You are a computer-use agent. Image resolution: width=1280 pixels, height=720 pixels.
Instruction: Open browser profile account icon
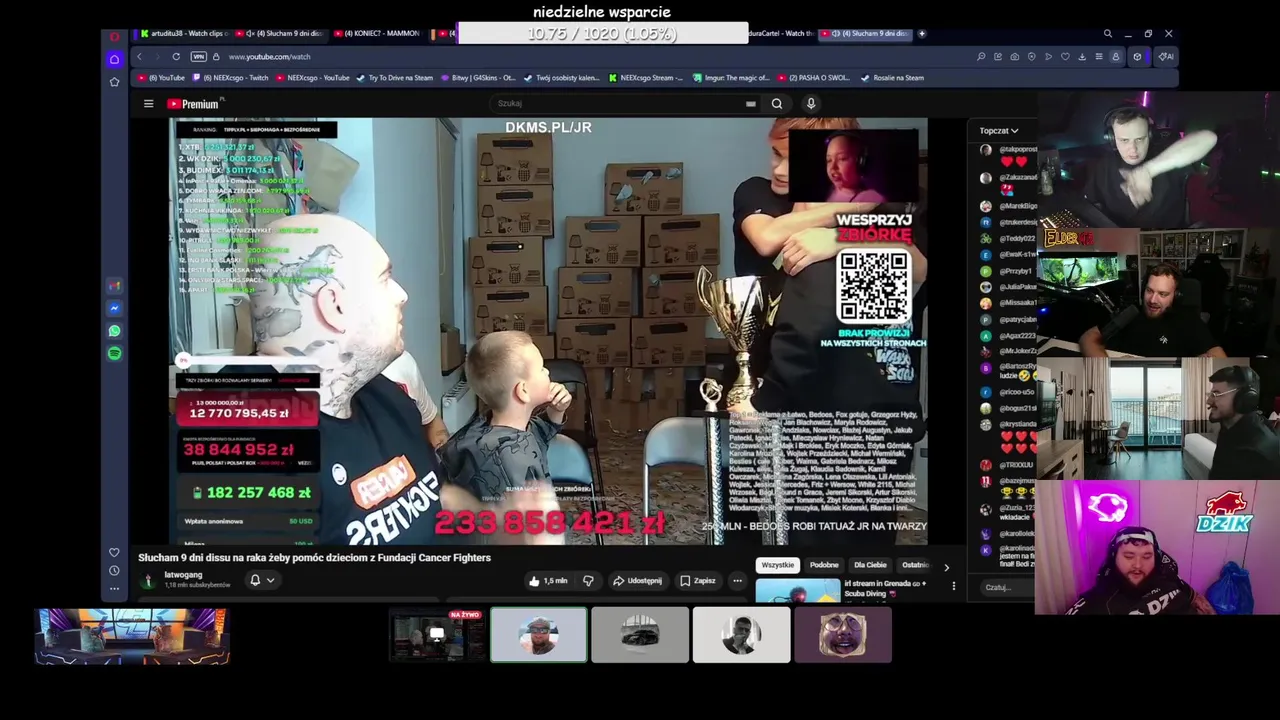coord(1116,57)
